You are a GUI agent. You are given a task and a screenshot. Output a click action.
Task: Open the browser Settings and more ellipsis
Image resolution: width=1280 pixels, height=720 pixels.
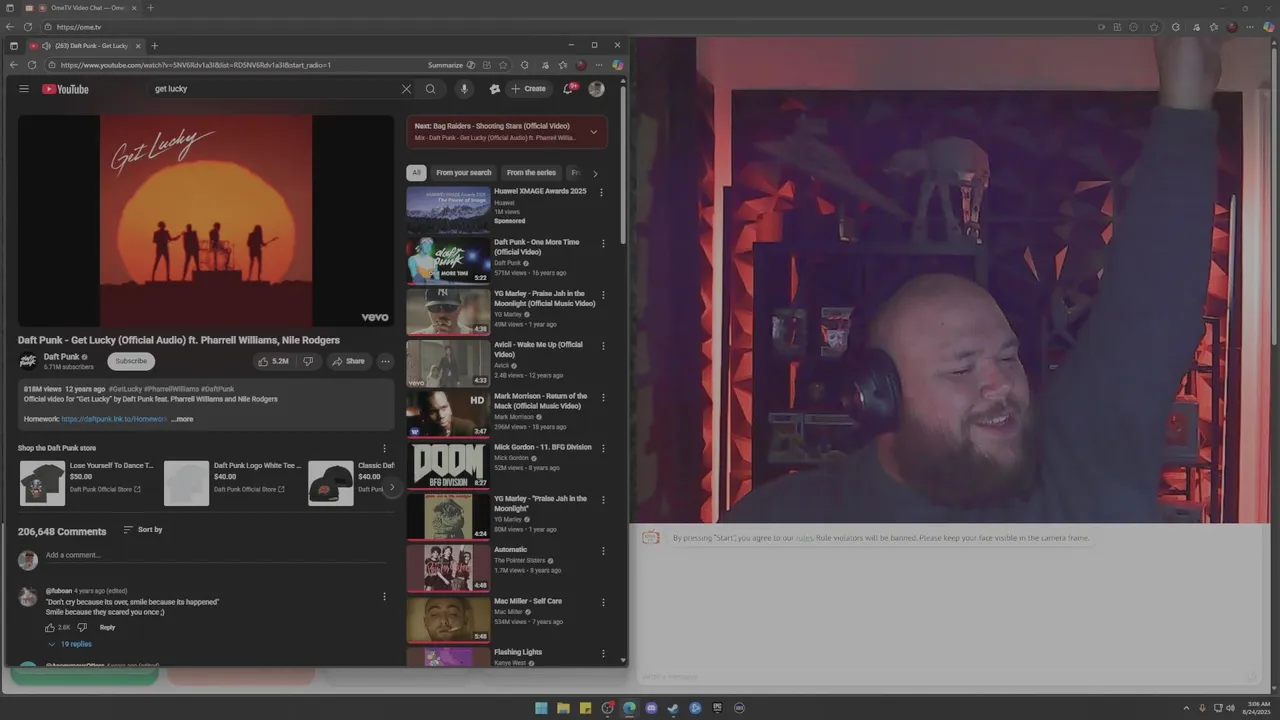[599, 65]
